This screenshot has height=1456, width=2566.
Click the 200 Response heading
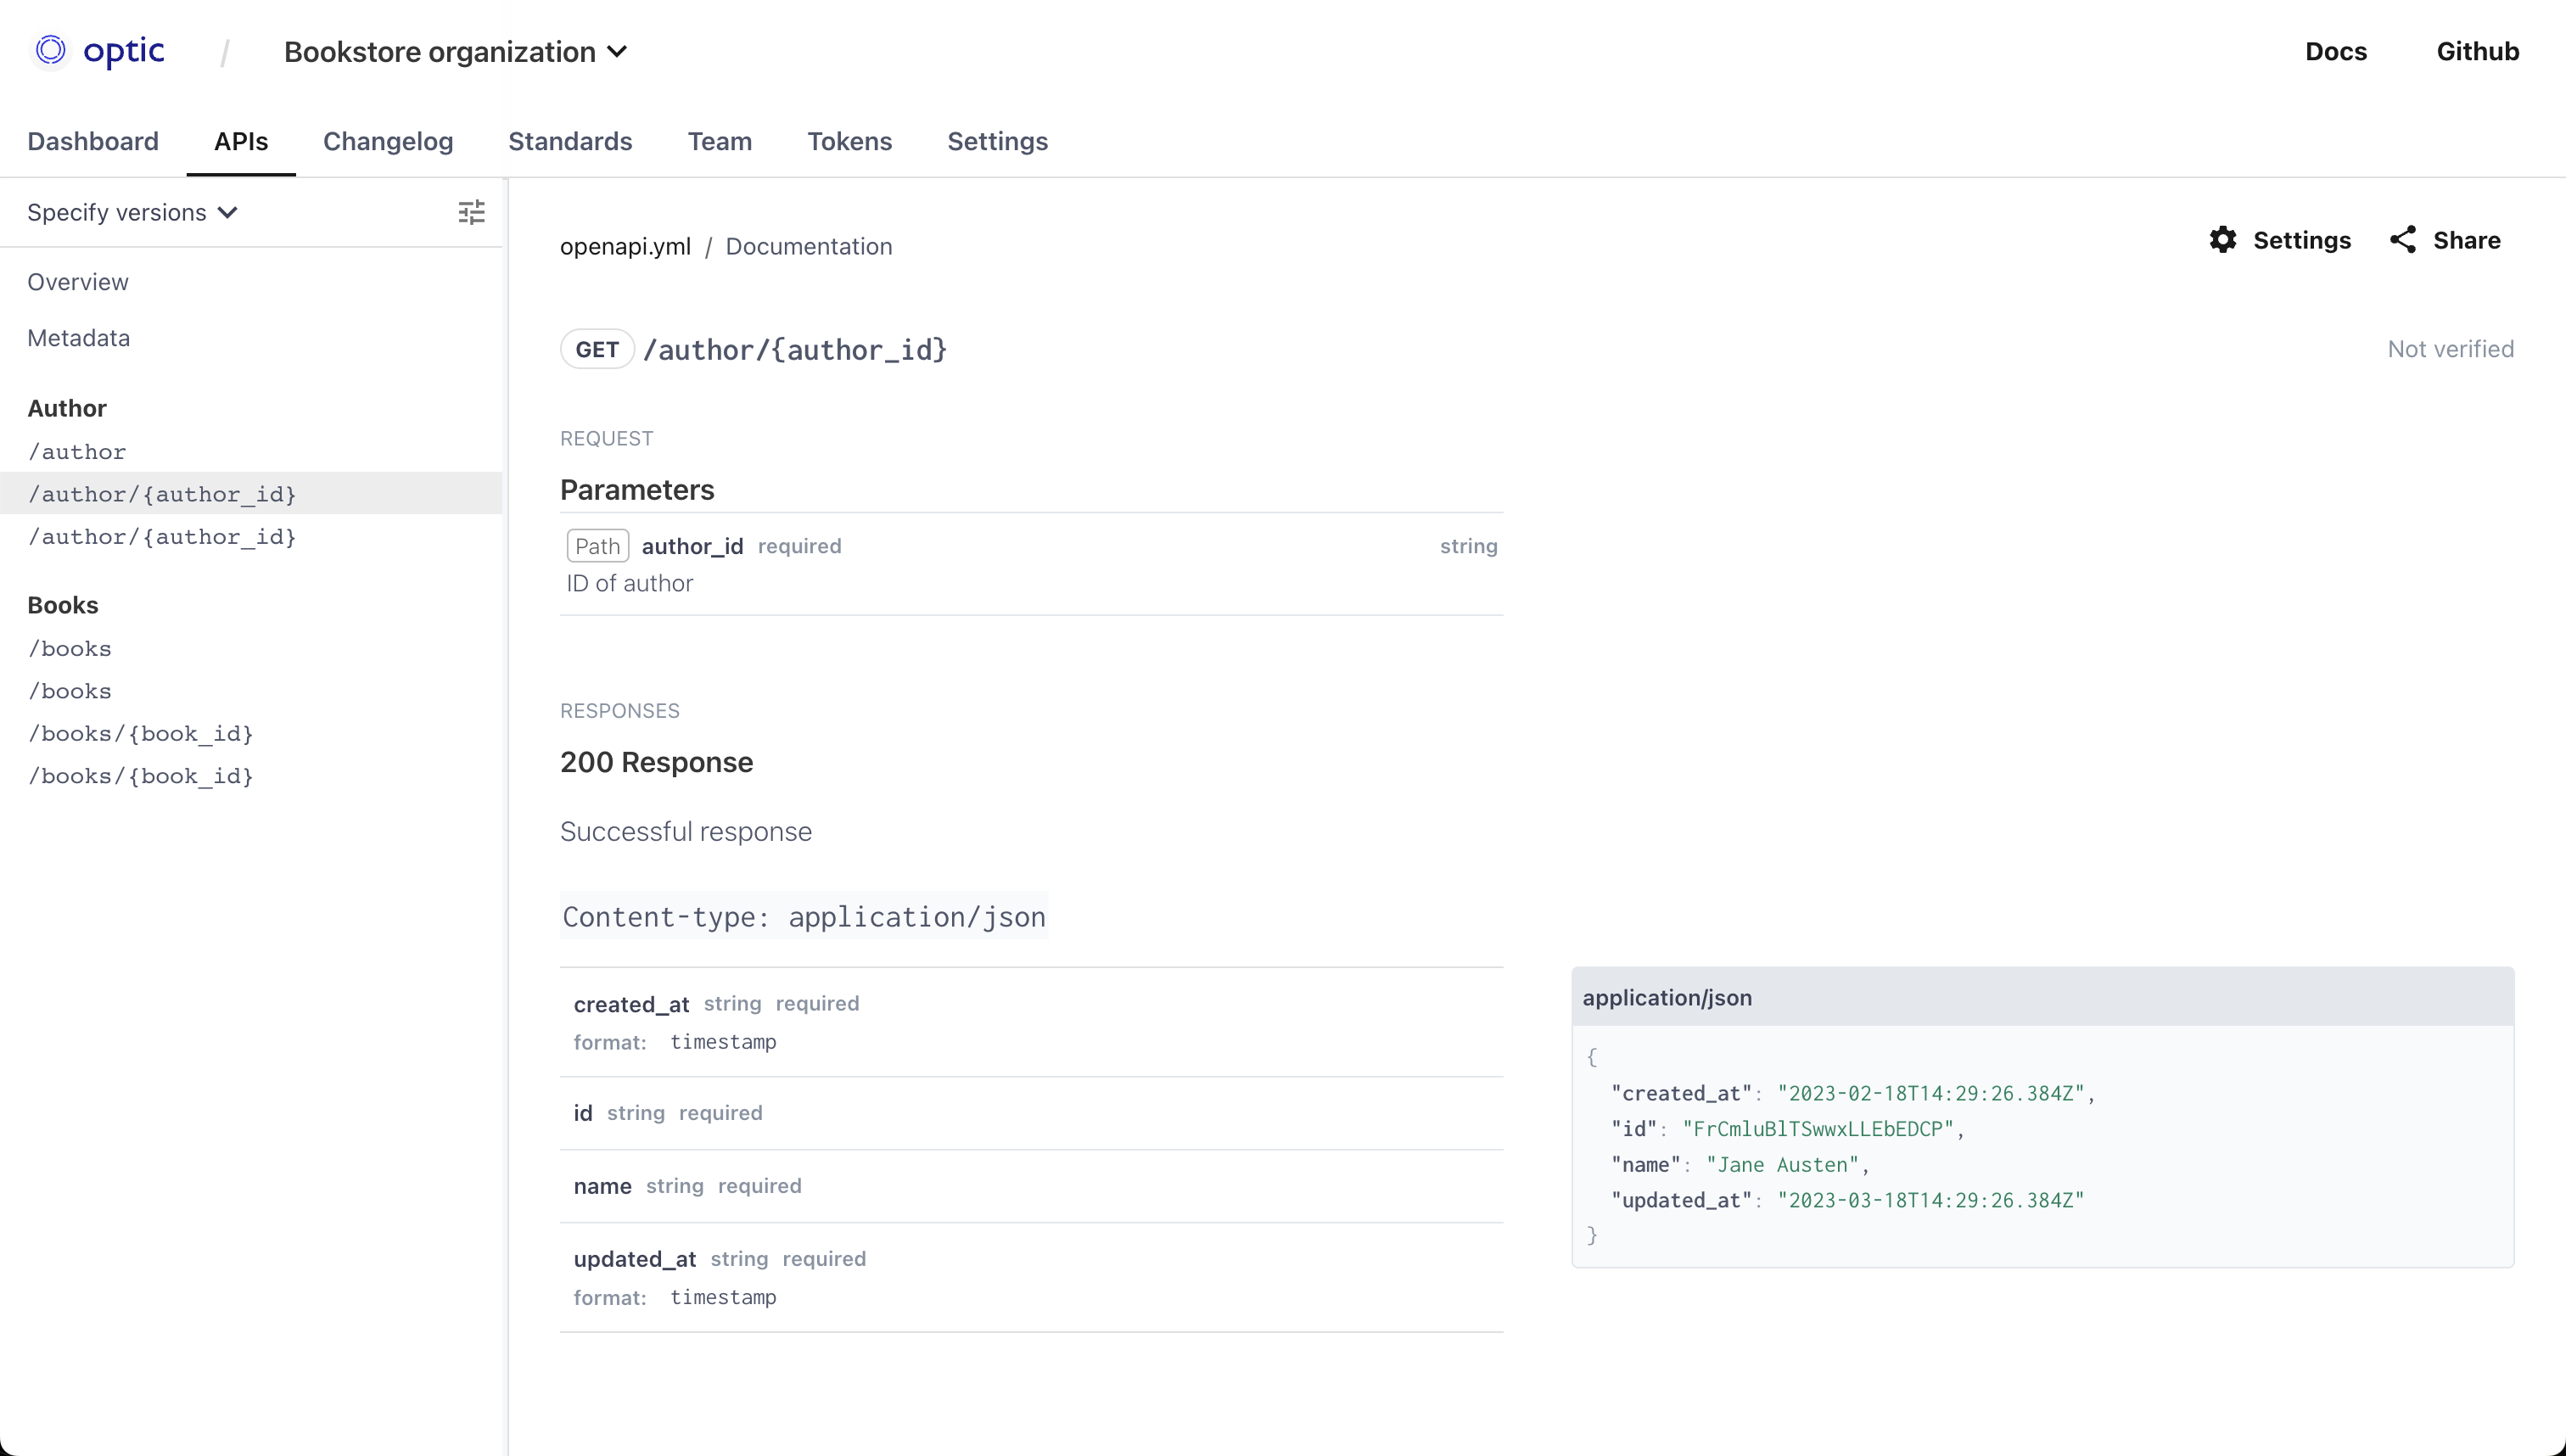tap(656, 762)
